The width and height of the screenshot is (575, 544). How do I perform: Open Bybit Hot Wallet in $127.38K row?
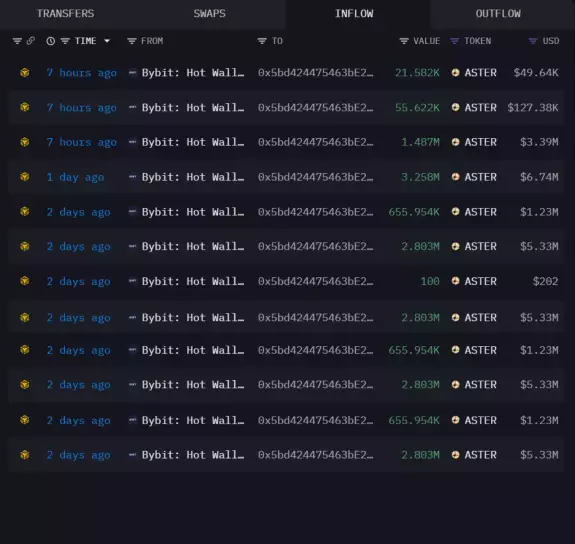click(x=193, y=108)
